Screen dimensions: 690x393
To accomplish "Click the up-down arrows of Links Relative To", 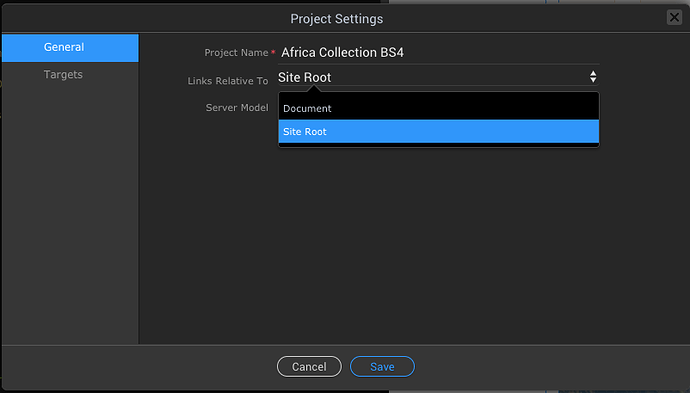I will tap(593, 77).
